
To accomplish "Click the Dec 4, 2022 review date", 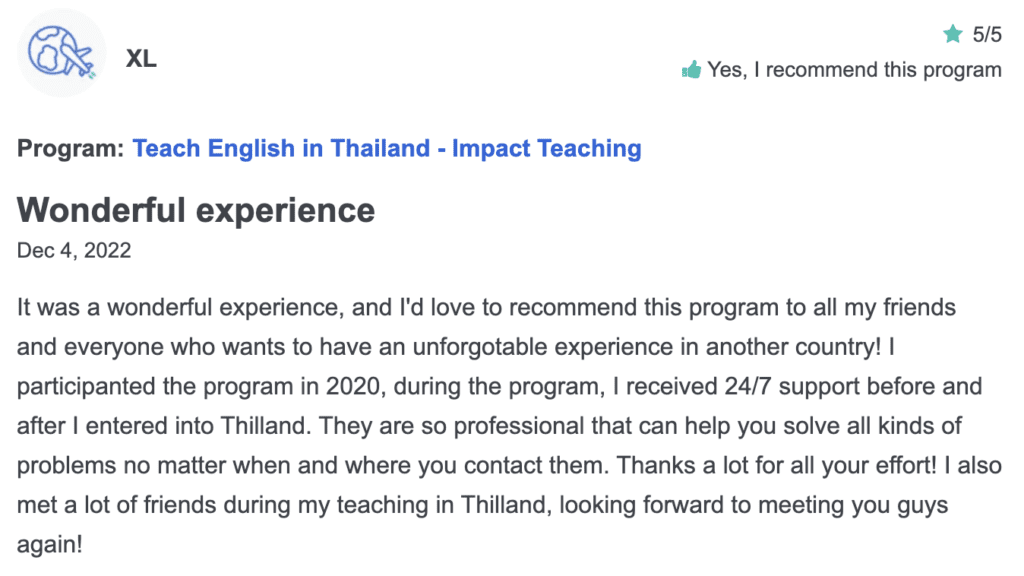I will pos(74,250).
